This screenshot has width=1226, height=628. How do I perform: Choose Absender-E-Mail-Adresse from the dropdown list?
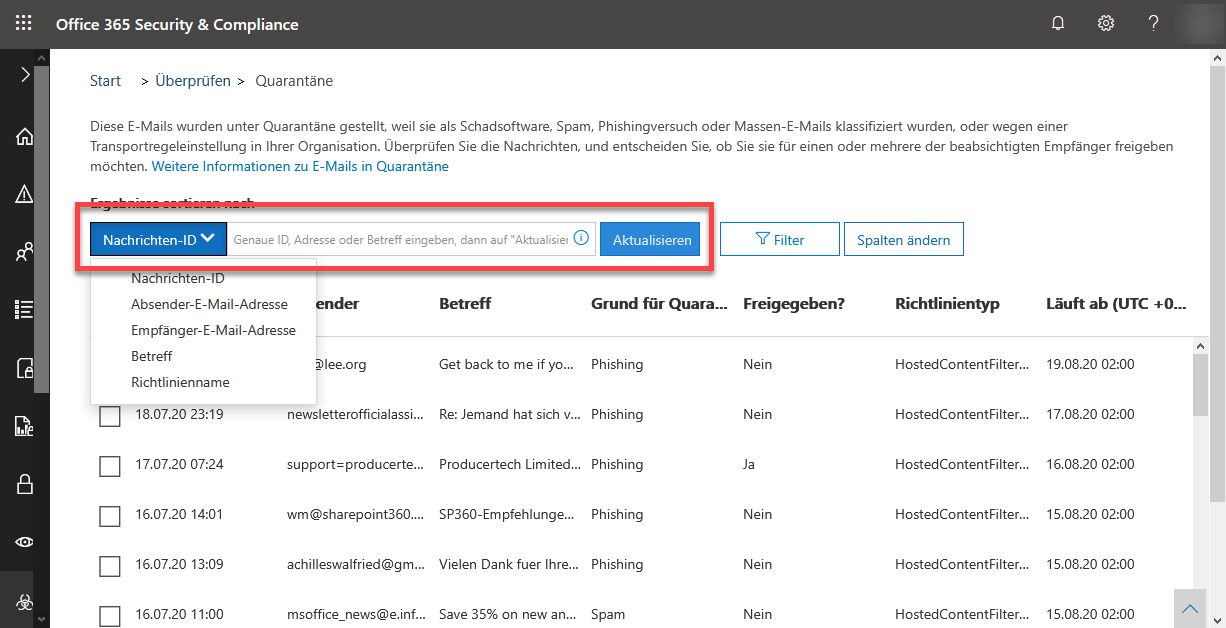click(x=209, y=304)
